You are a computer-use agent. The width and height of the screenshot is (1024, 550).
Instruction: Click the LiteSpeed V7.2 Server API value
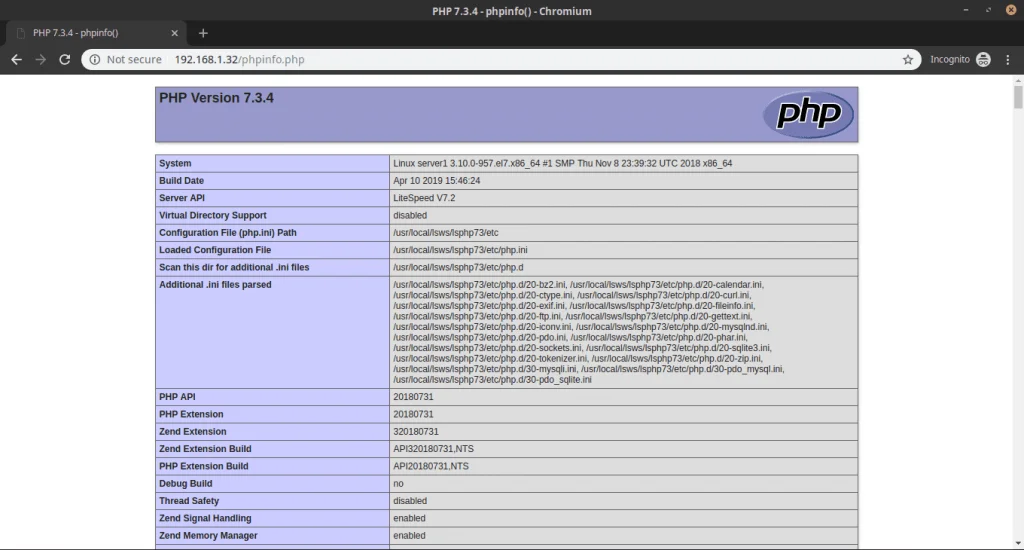(424, 198)
